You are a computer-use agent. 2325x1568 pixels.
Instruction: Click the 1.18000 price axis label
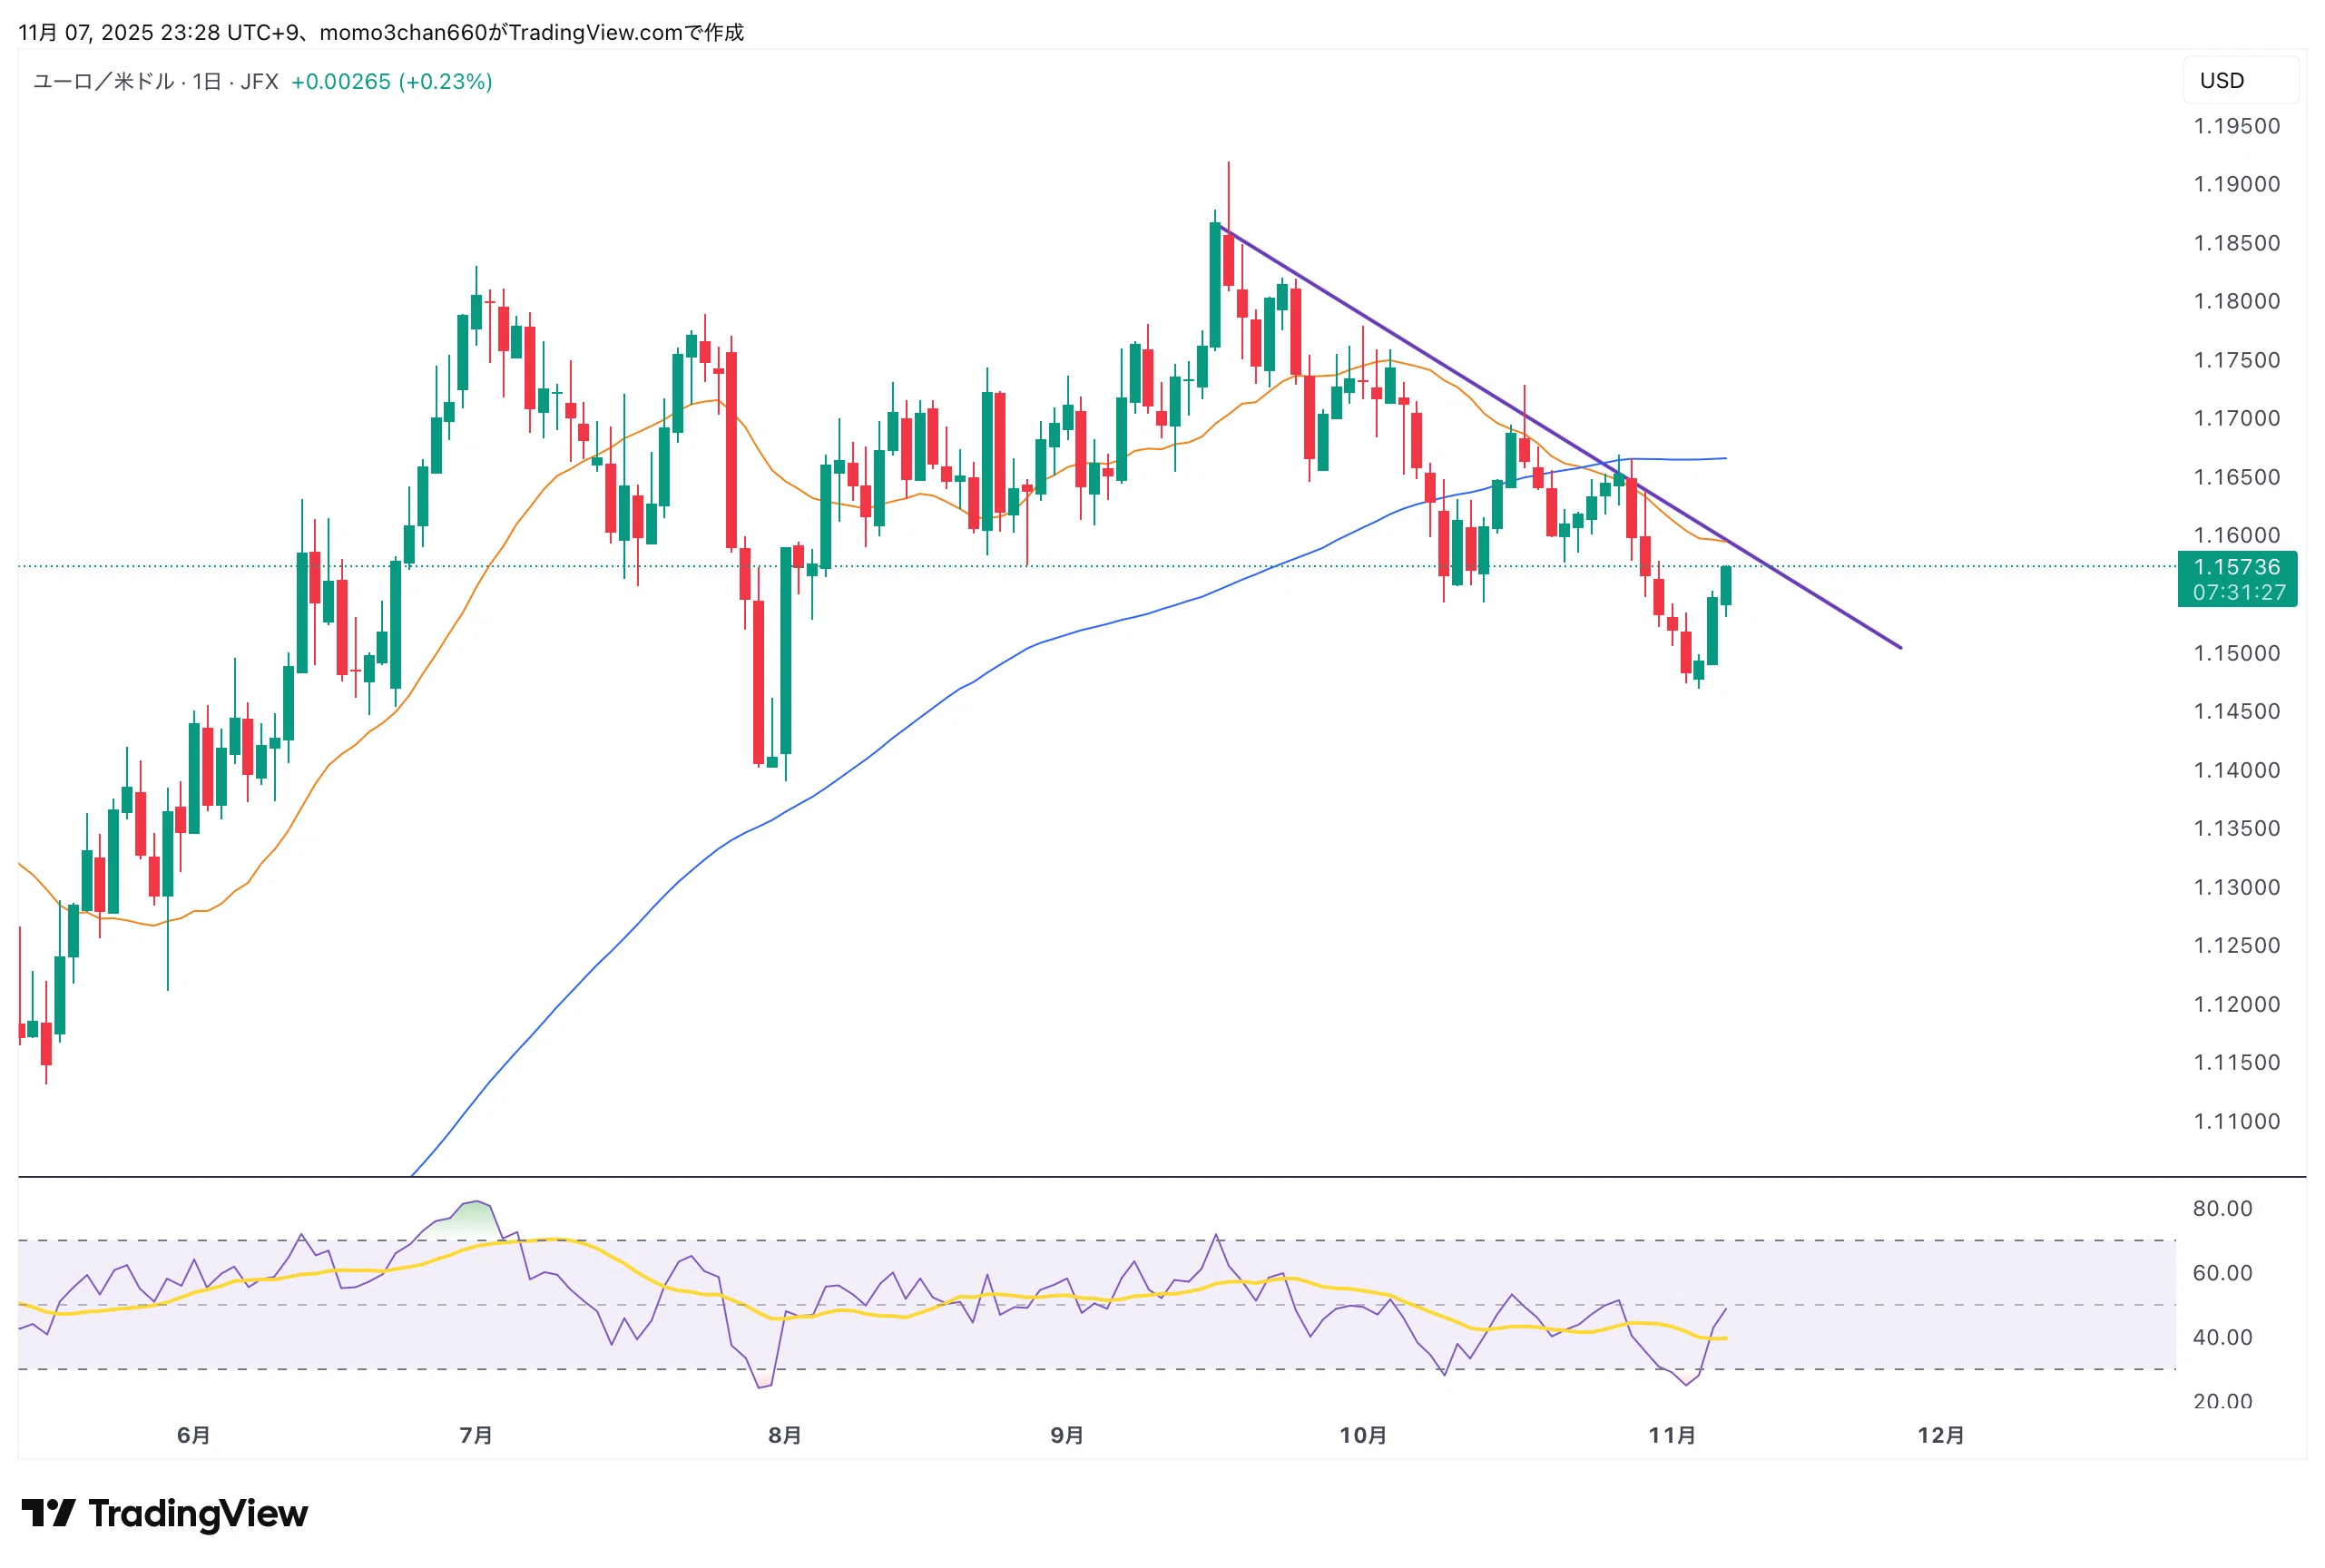pyautogui.click(x=2237, y=301)
